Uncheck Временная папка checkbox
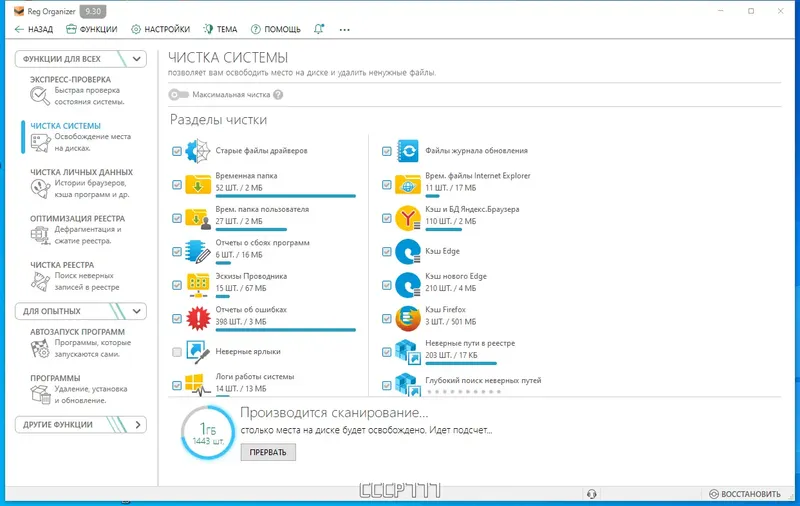Viewport: 800px width, 506px height. point(177,185)
